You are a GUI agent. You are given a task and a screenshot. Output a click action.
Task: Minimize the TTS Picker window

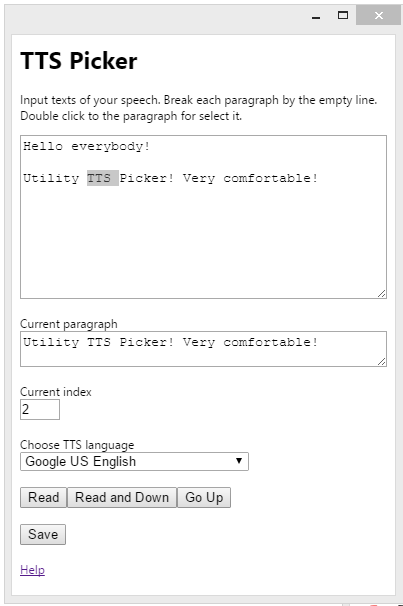(316, 16)
